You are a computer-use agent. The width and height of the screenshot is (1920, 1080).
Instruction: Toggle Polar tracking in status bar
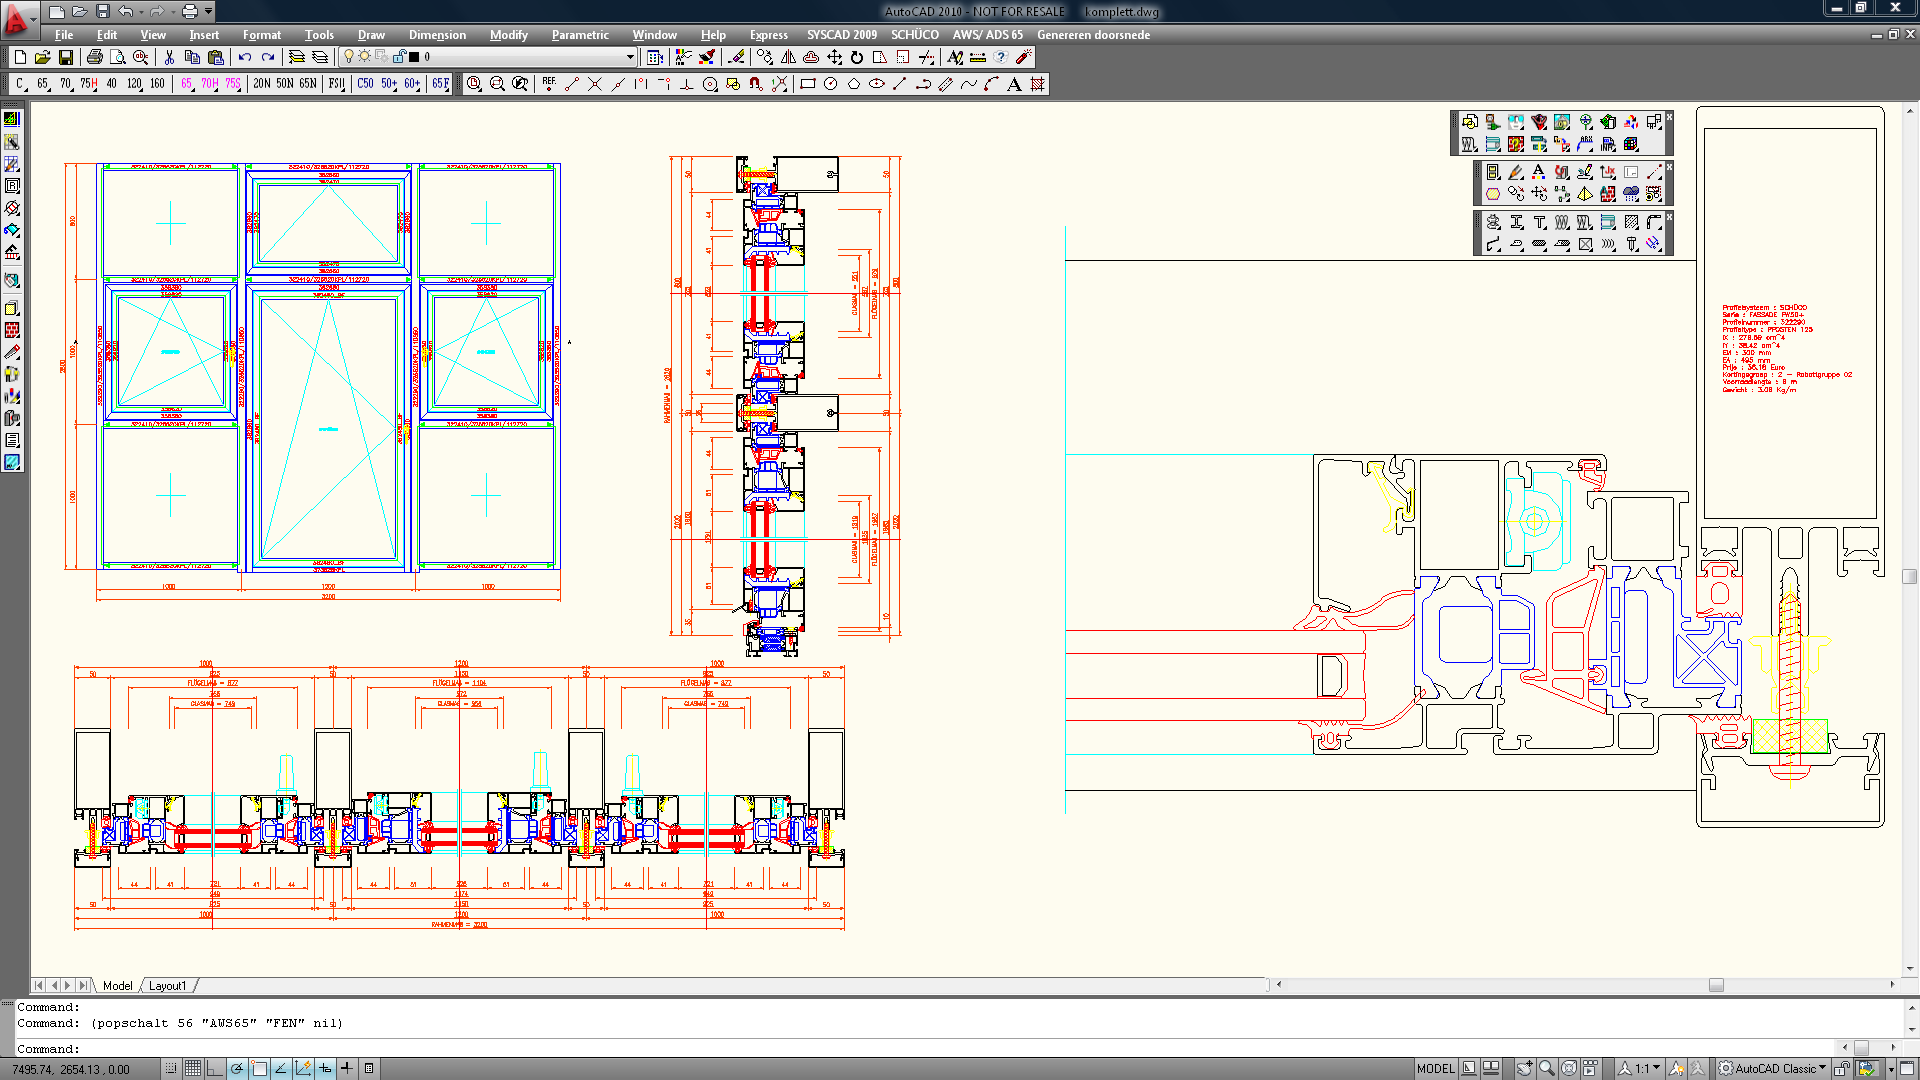point(237,1068)
